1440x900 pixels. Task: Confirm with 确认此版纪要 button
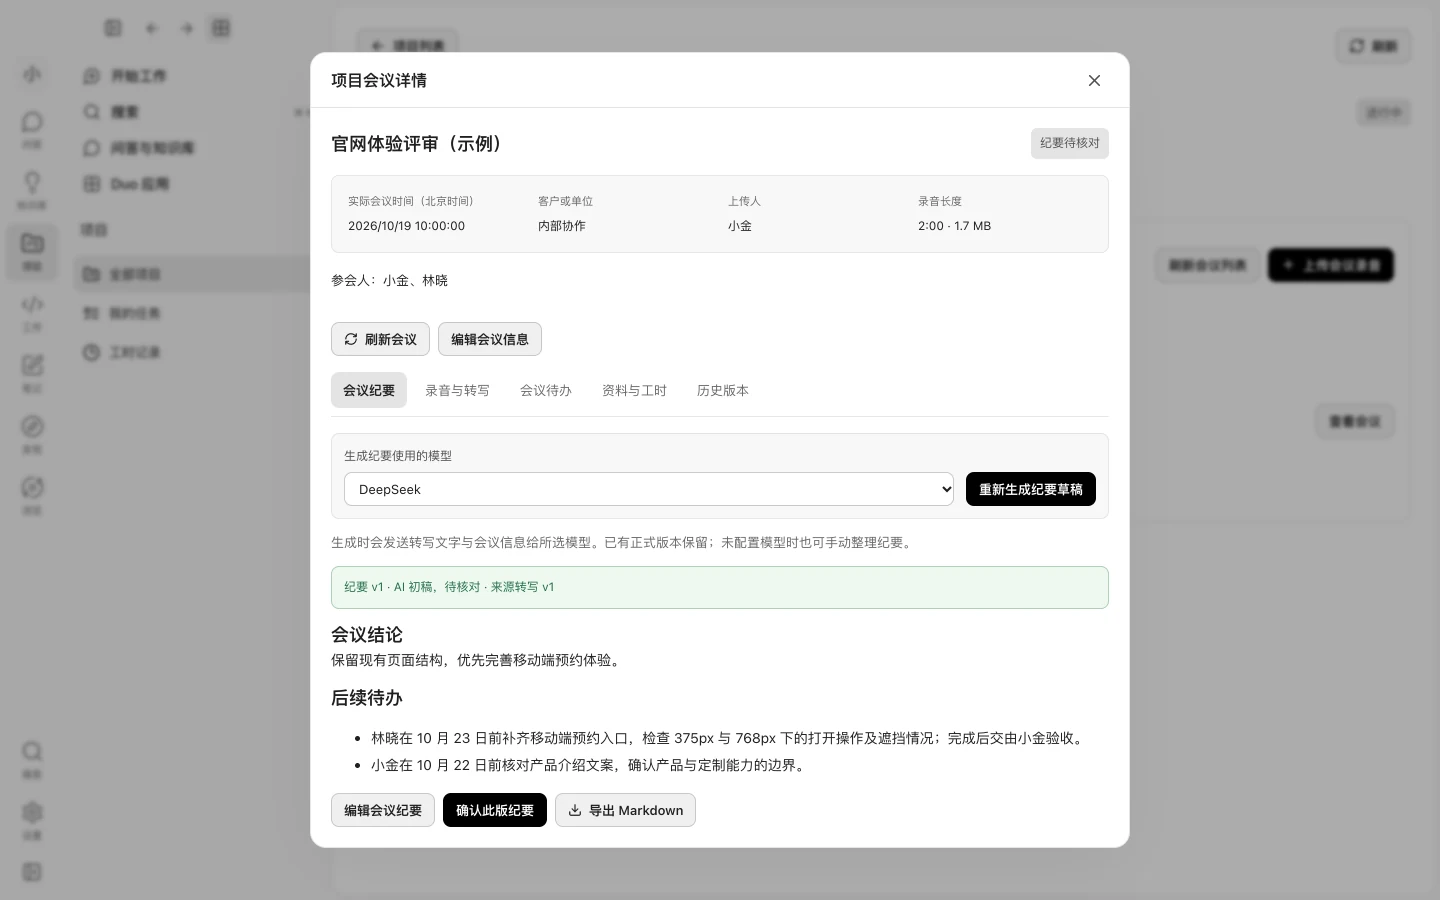click(495, 810)
